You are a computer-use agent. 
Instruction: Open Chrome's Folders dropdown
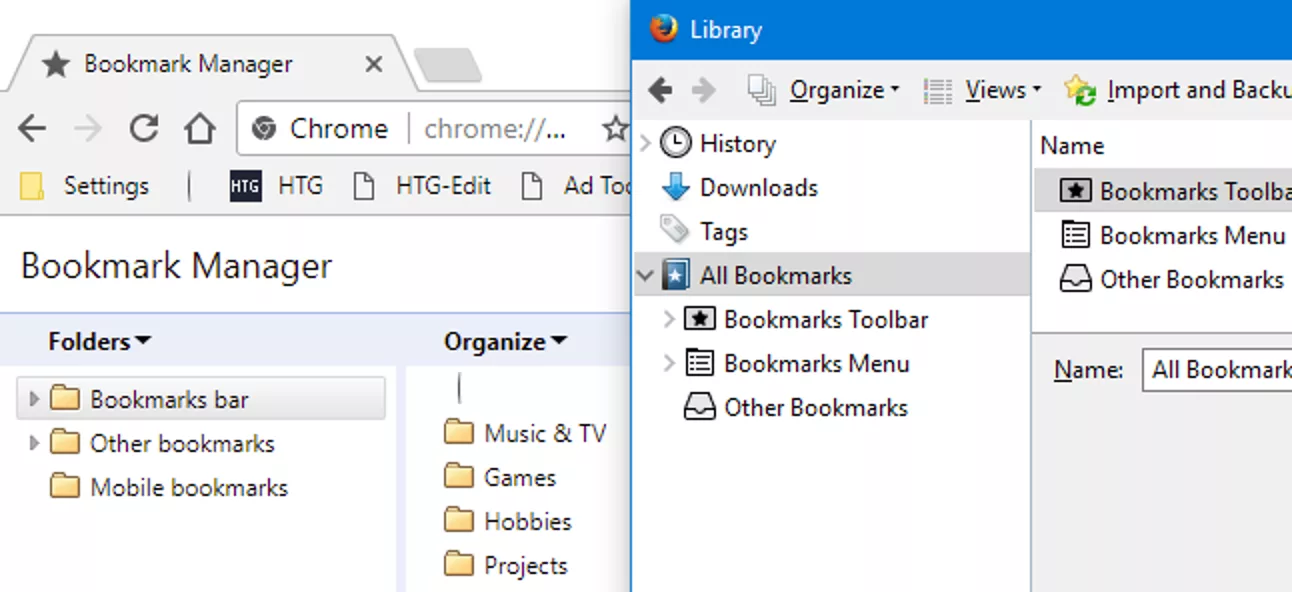[98, 341]
